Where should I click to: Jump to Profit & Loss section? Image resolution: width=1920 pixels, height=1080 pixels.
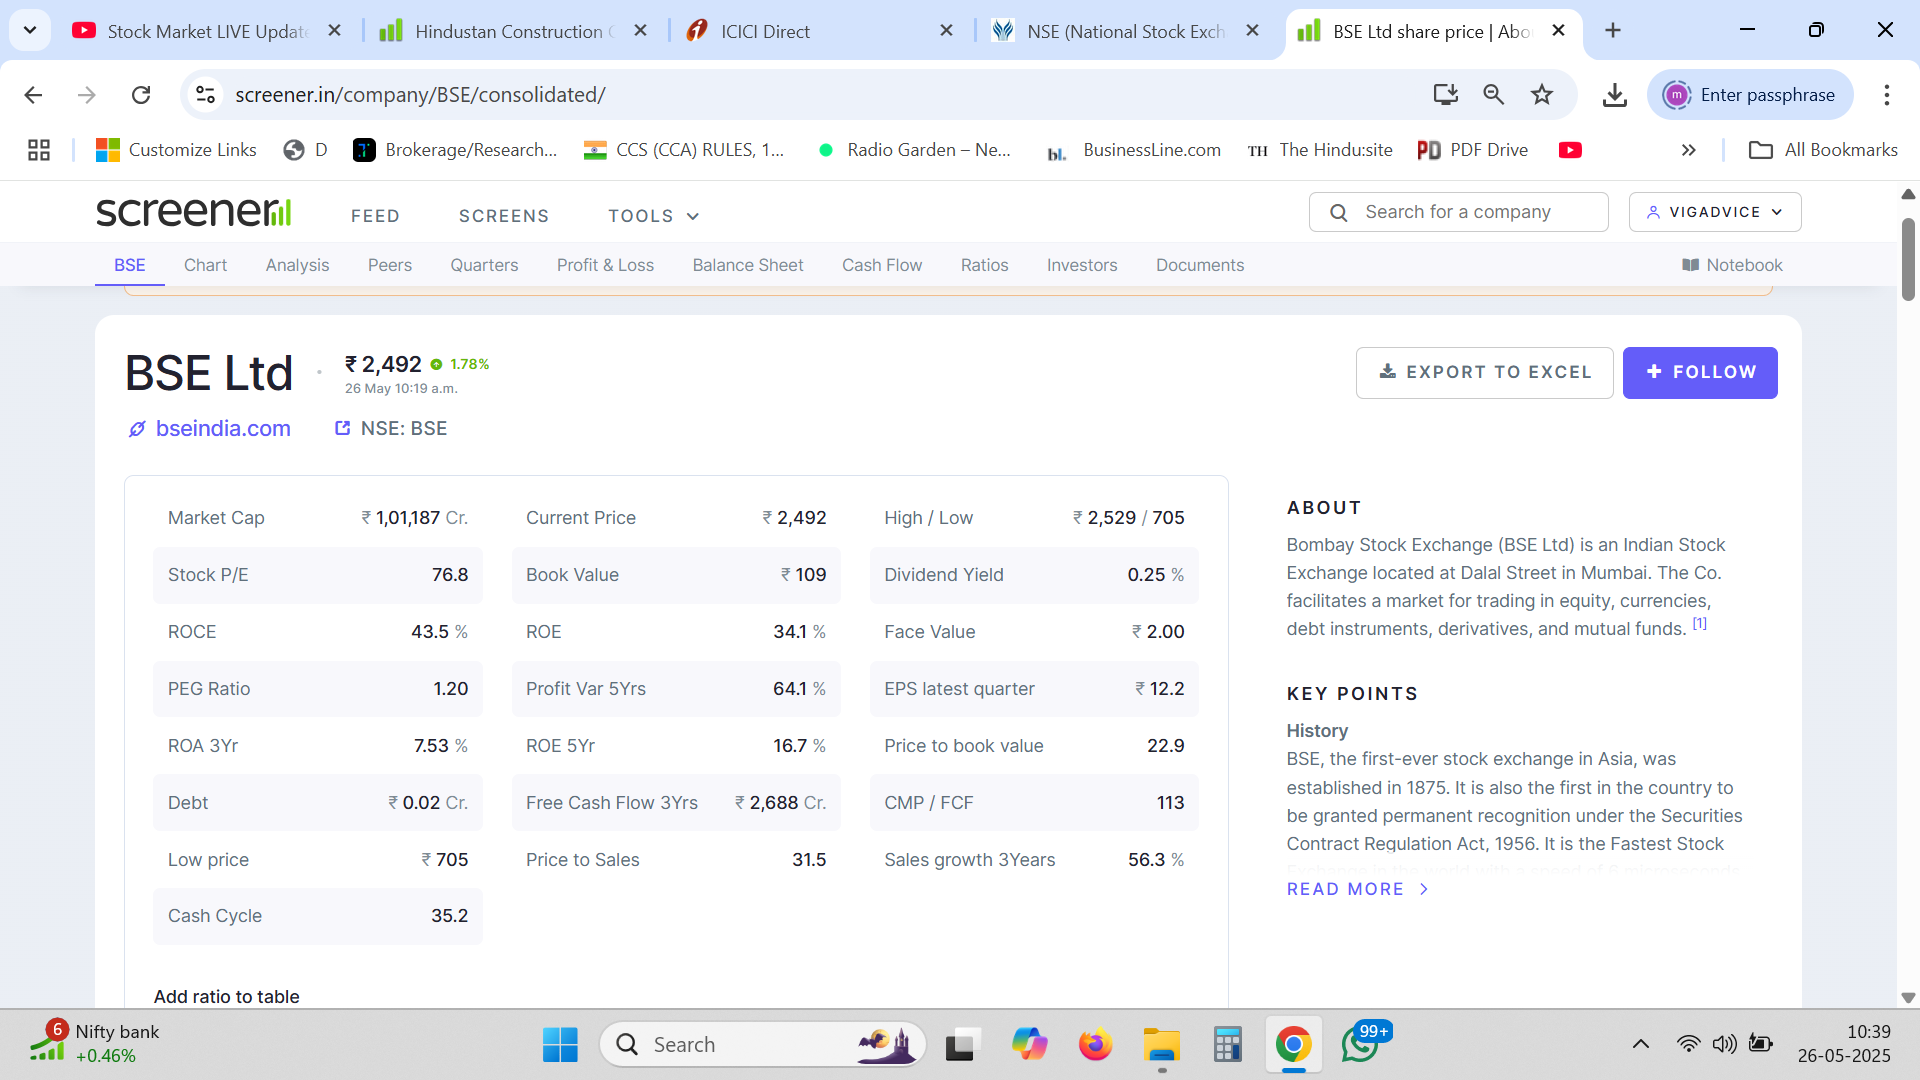pos(605,265)
